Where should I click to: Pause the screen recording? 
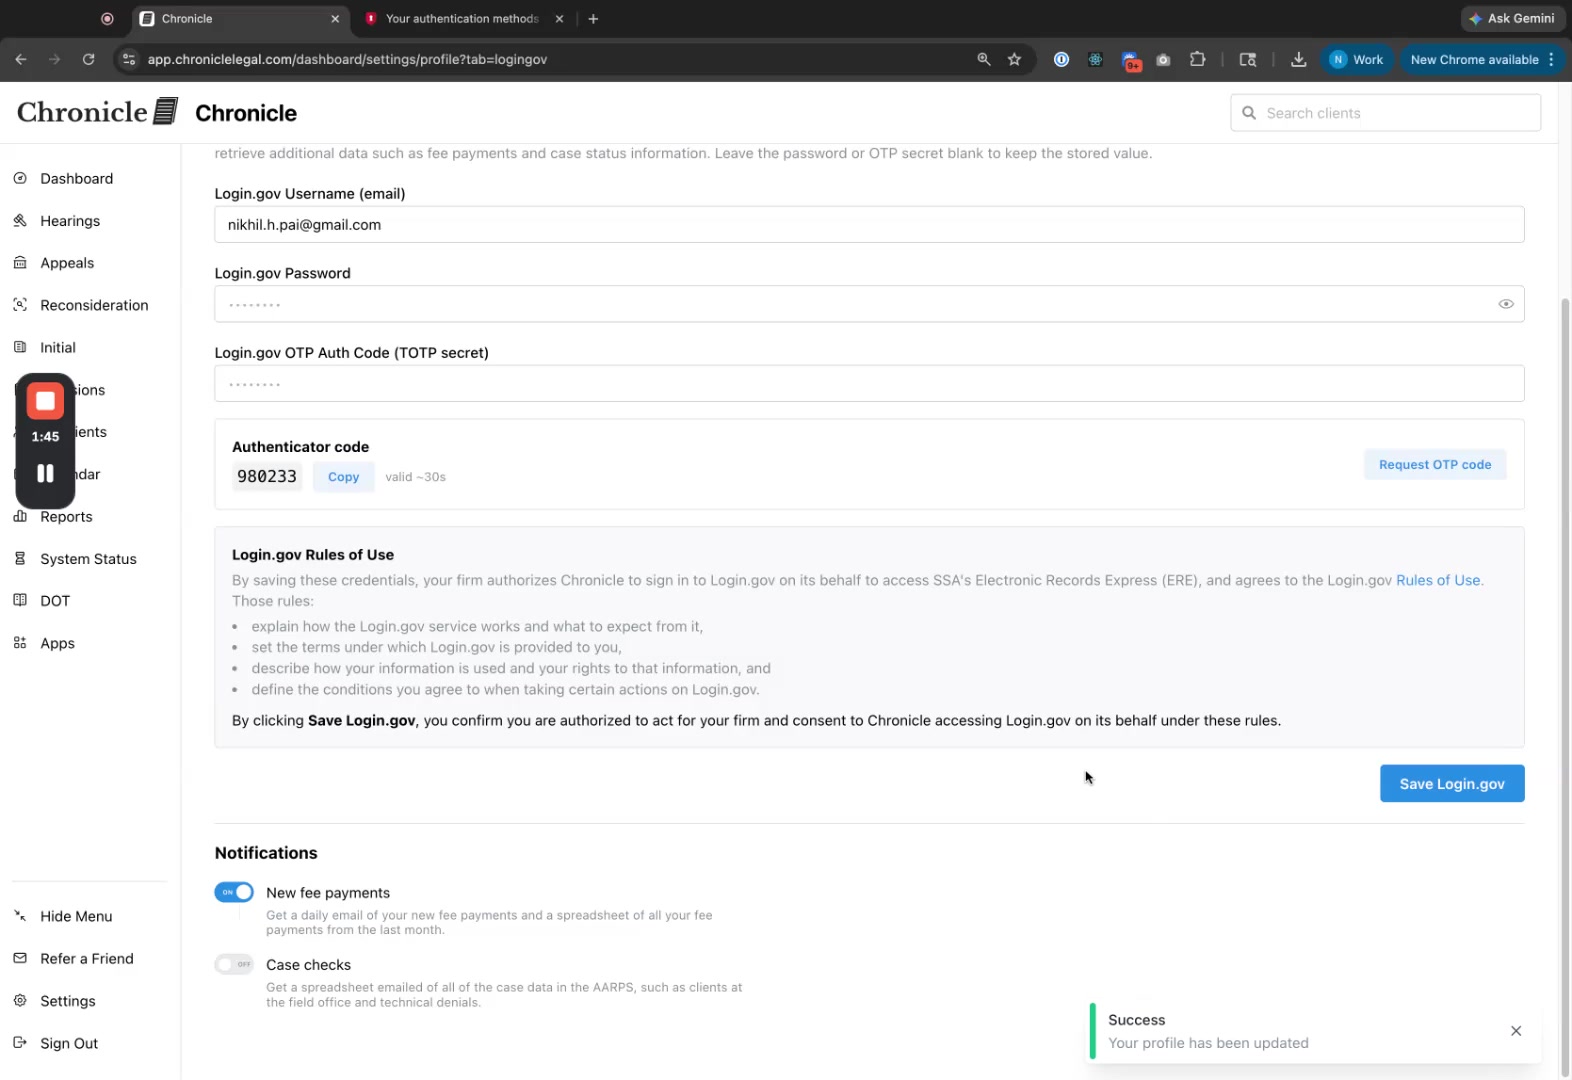click(45, 474)
